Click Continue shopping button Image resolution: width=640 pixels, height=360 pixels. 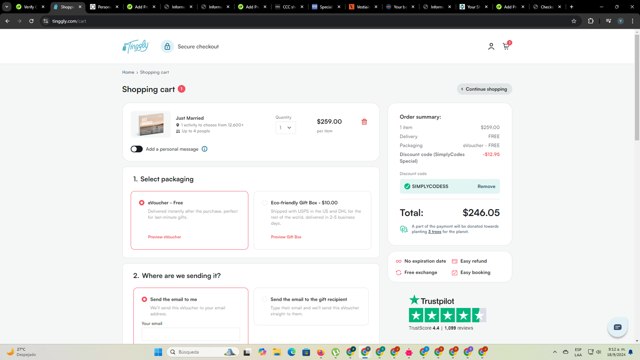coord(484,89)
